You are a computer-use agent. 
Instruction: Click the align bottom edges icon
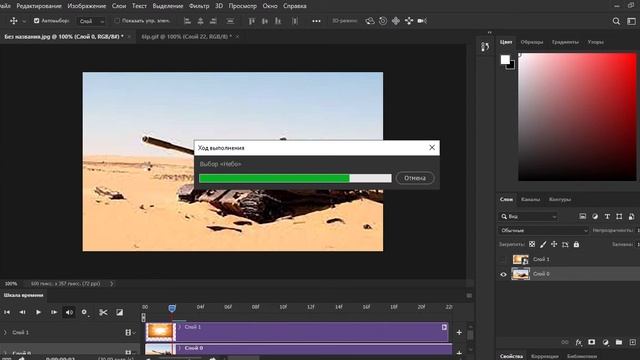[x=278, y=21]
